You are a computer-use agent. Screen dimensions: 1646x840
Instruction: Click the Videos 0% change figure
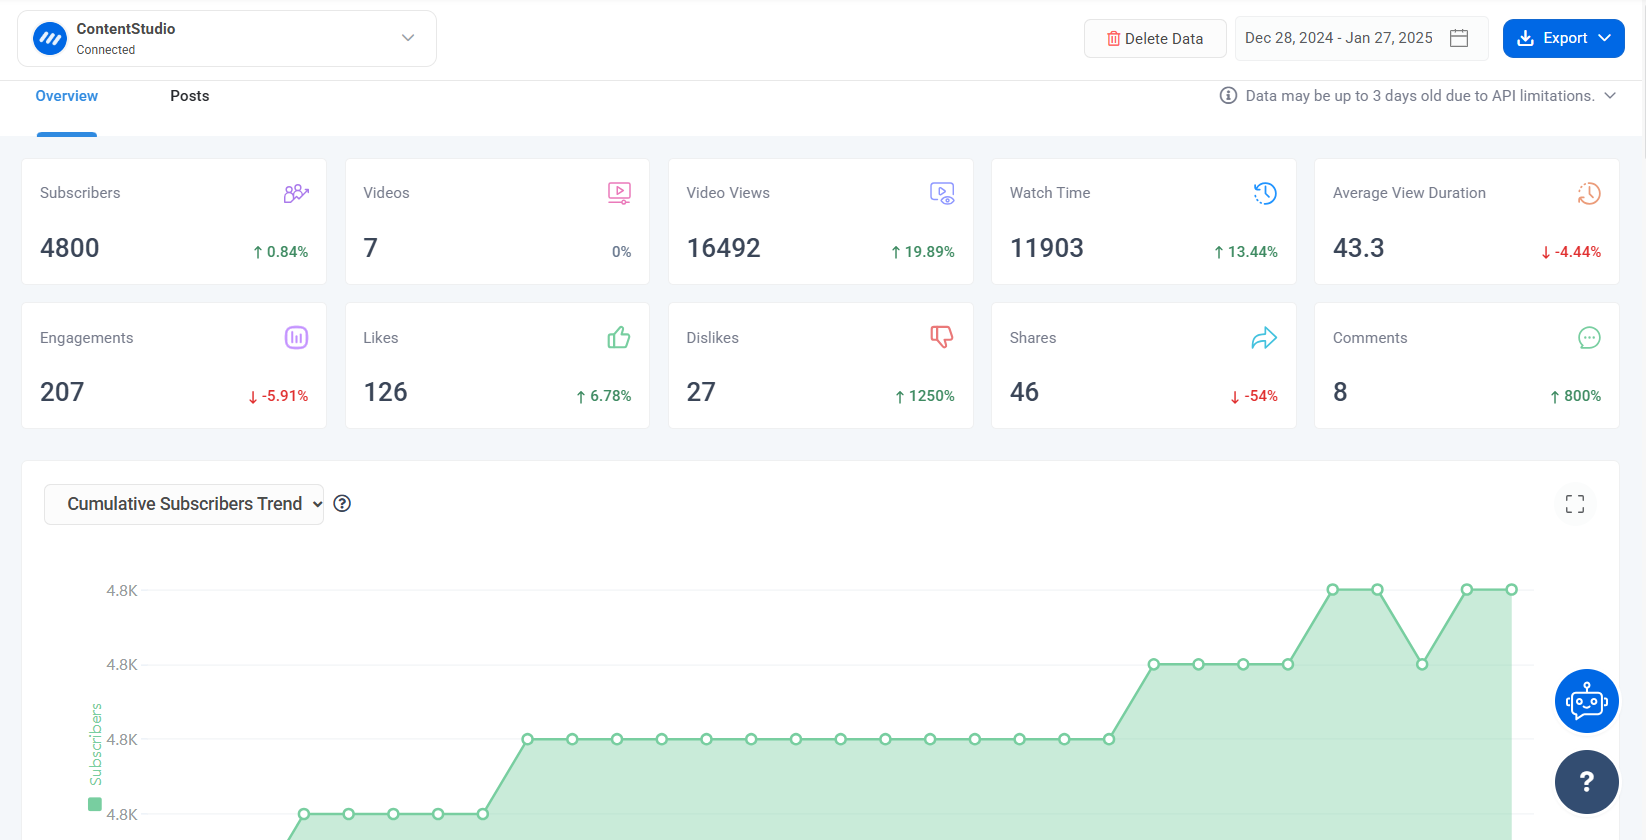(x=622, y=252)
